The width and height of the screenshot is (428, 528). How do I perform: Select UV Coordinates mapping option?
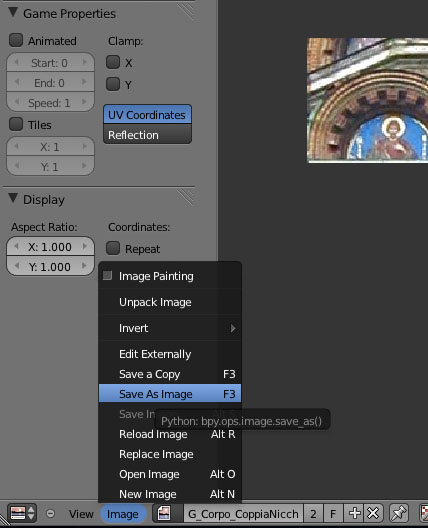coord(147,114)
